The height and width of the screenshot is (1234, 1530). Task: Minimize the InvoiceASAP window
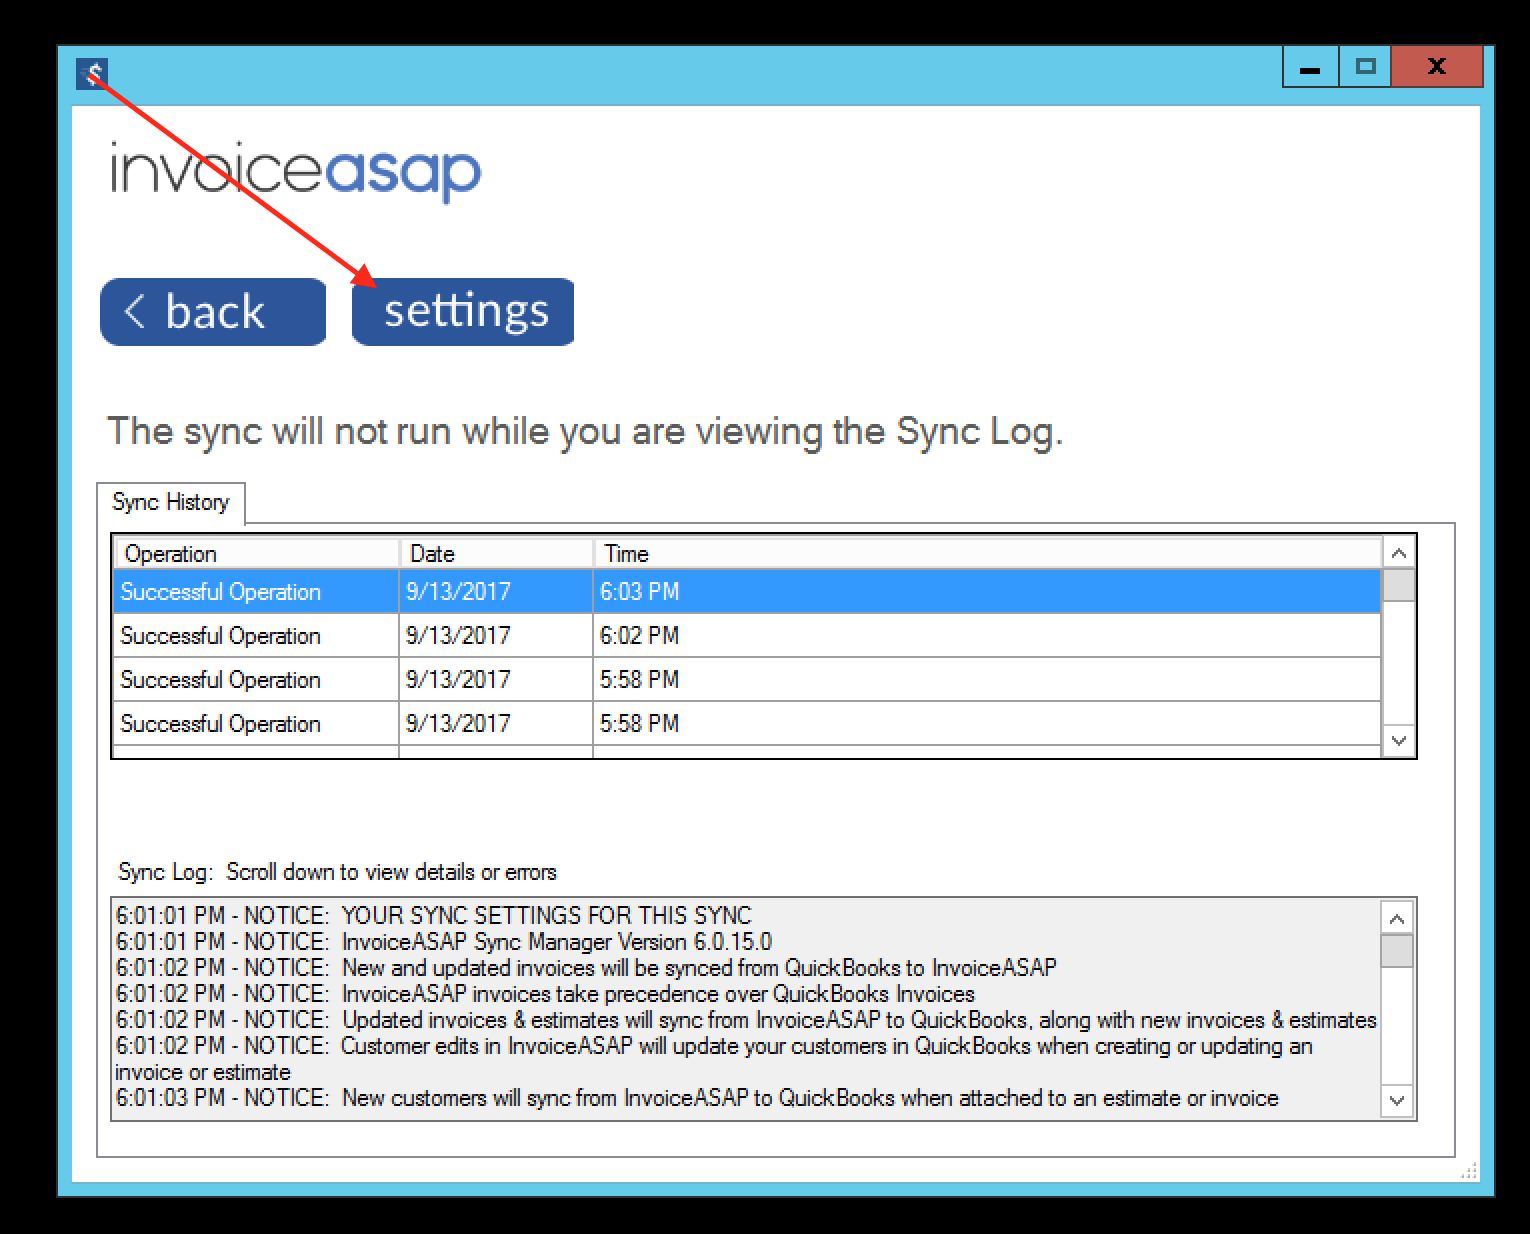pyautogui.click(x=1310, y=67)
